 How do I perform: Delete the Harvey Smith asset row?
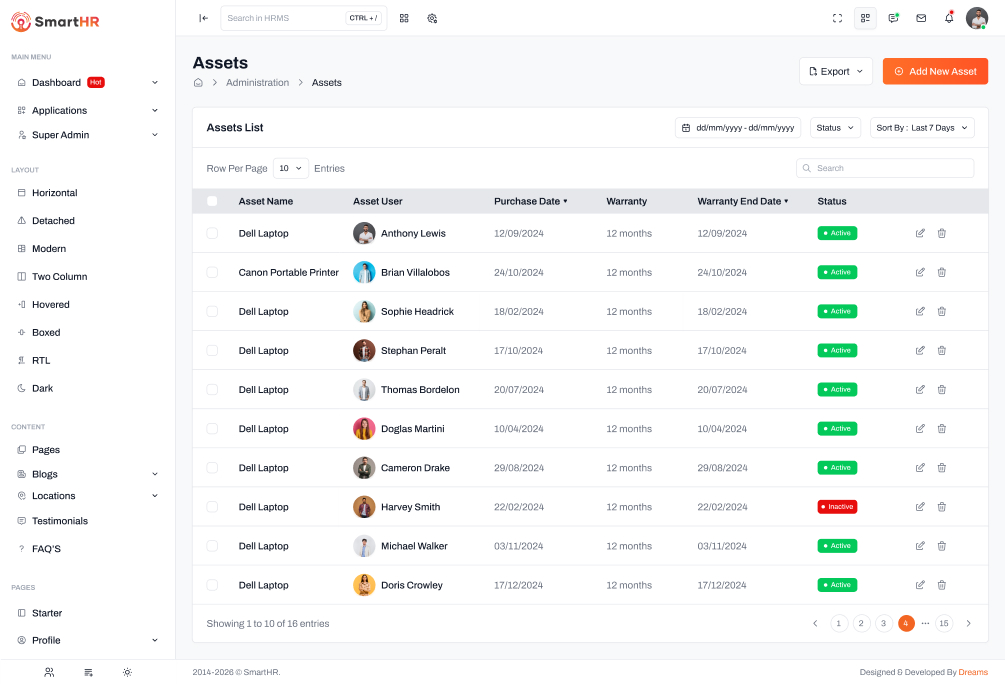(941, 507)
